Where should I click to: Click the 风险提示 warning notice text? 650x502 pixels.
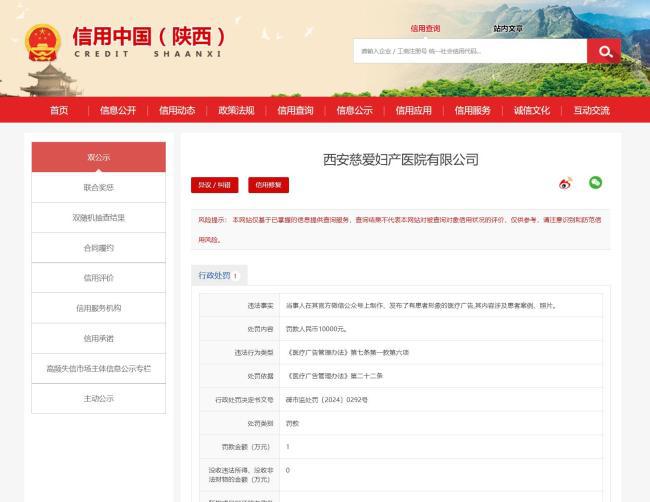[x=400, y=229]
